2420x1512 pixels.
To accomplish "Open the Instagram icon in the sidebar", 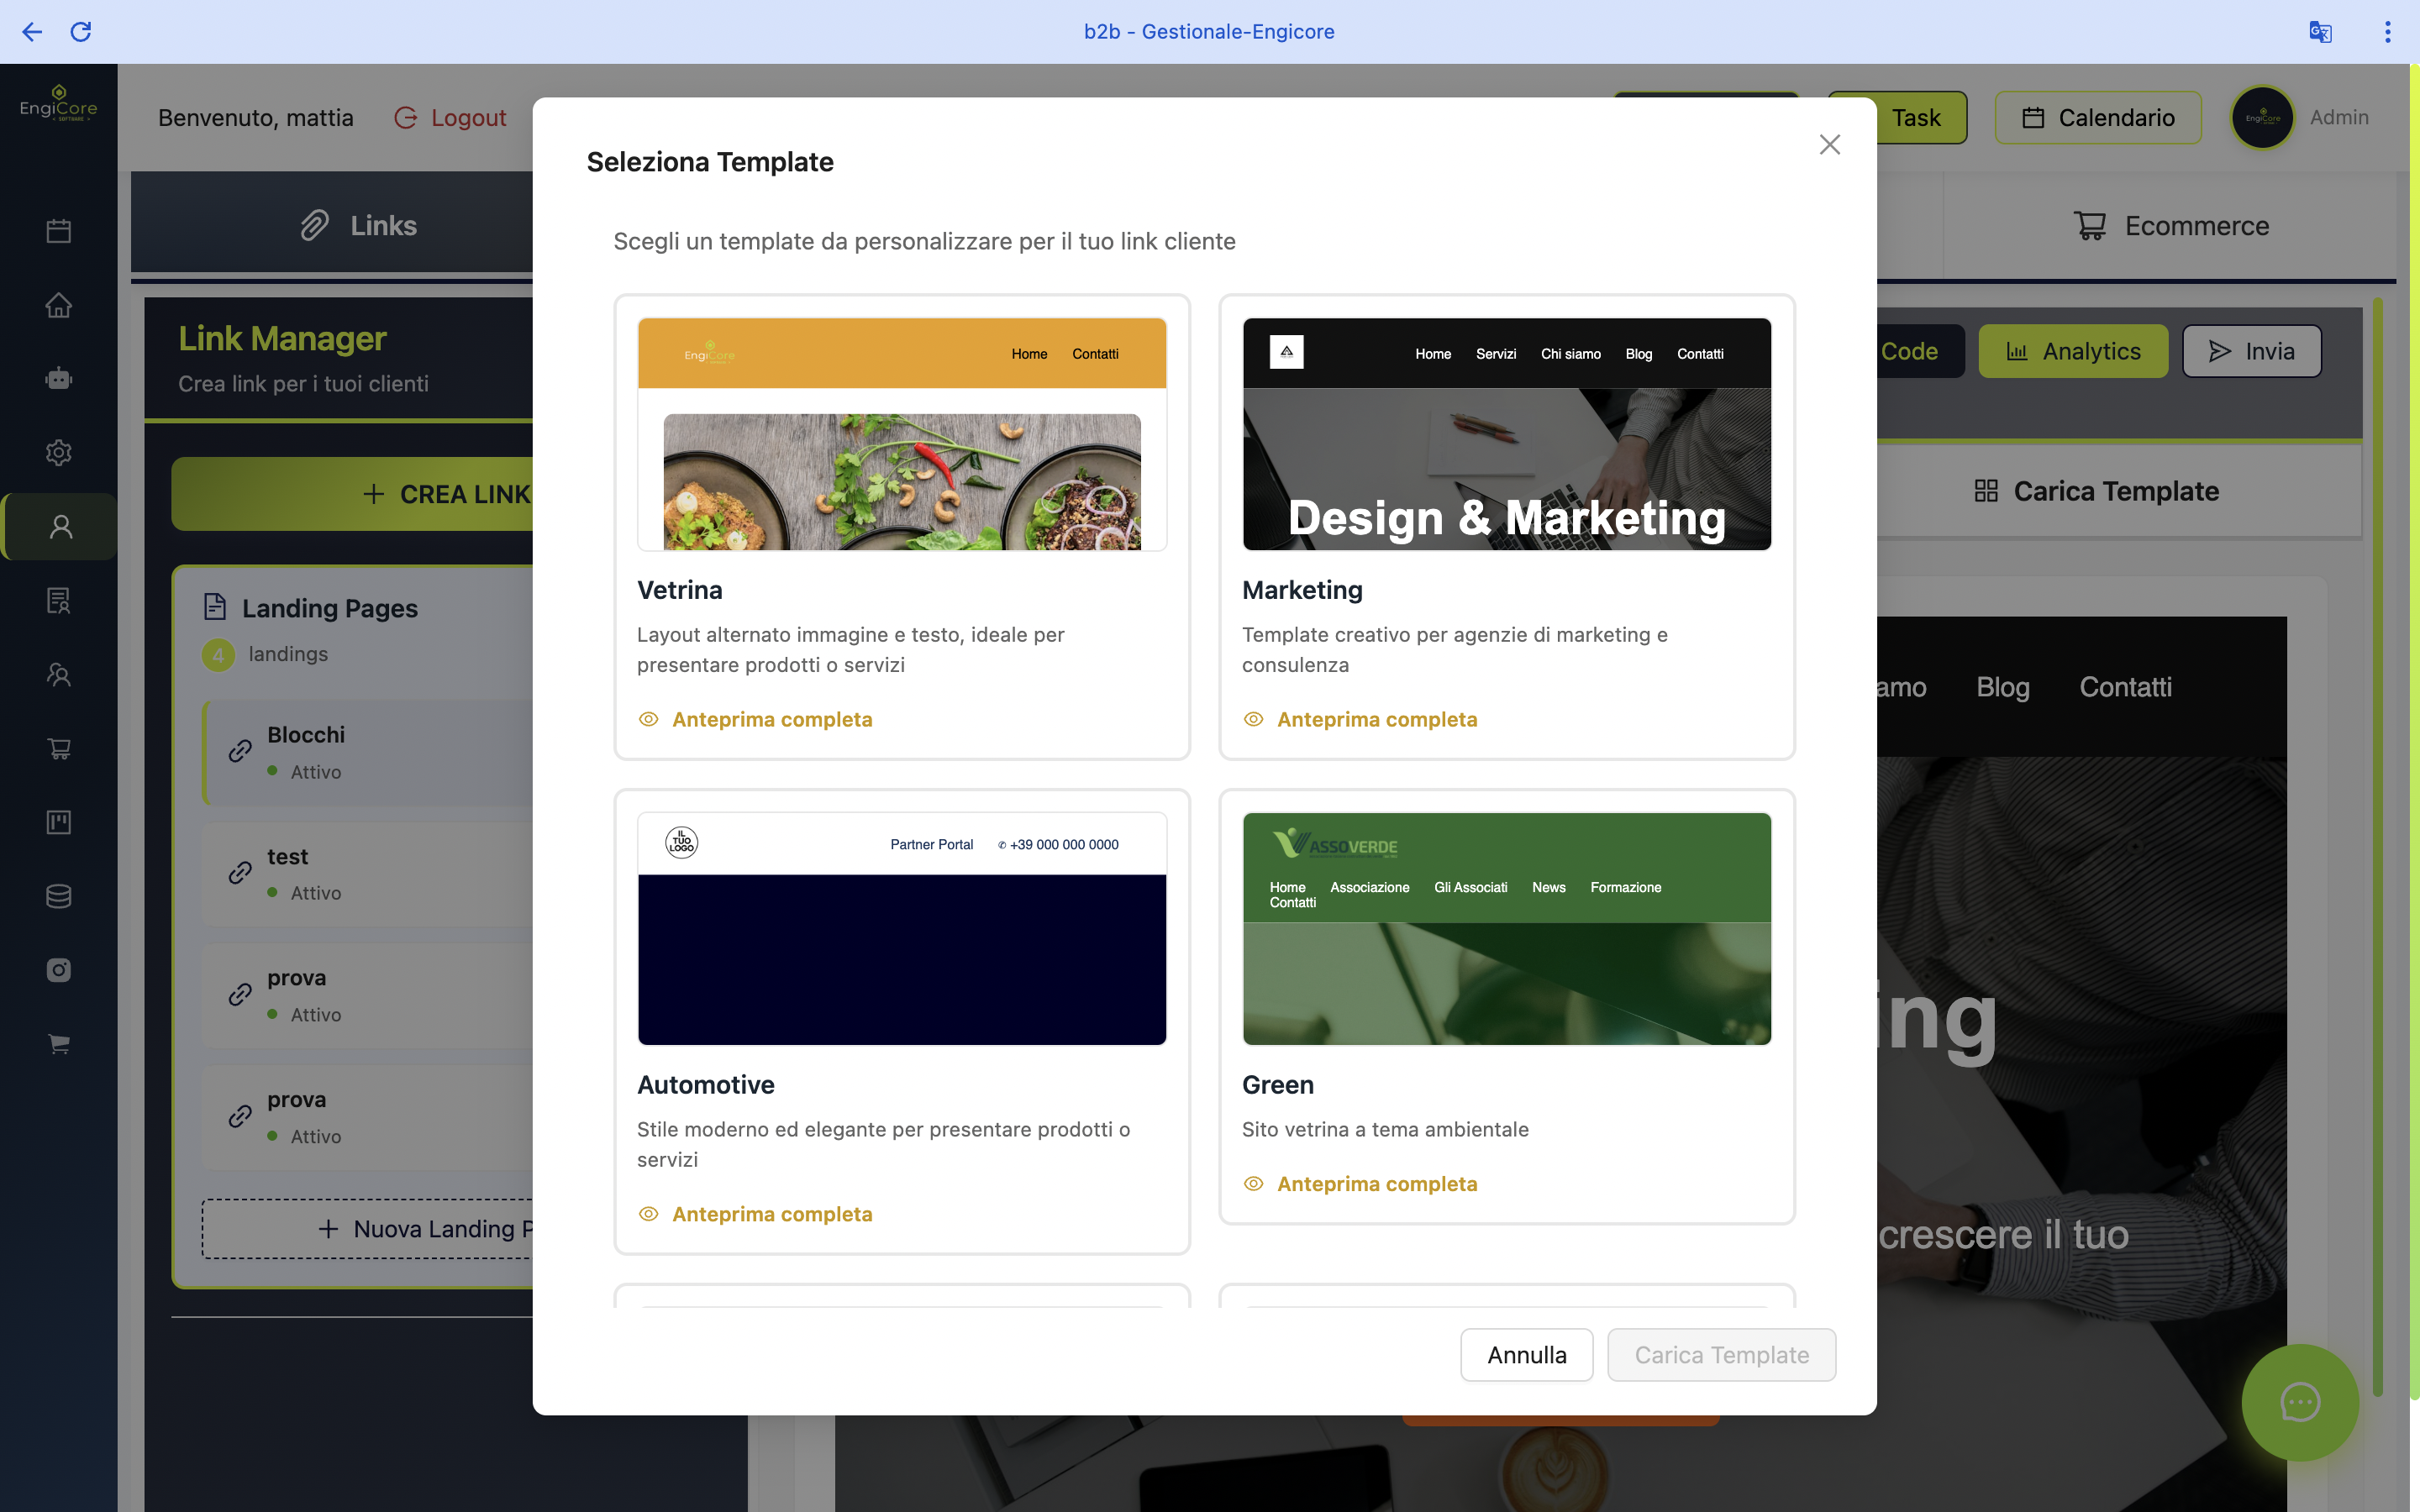I will click(x=59, y=970).
